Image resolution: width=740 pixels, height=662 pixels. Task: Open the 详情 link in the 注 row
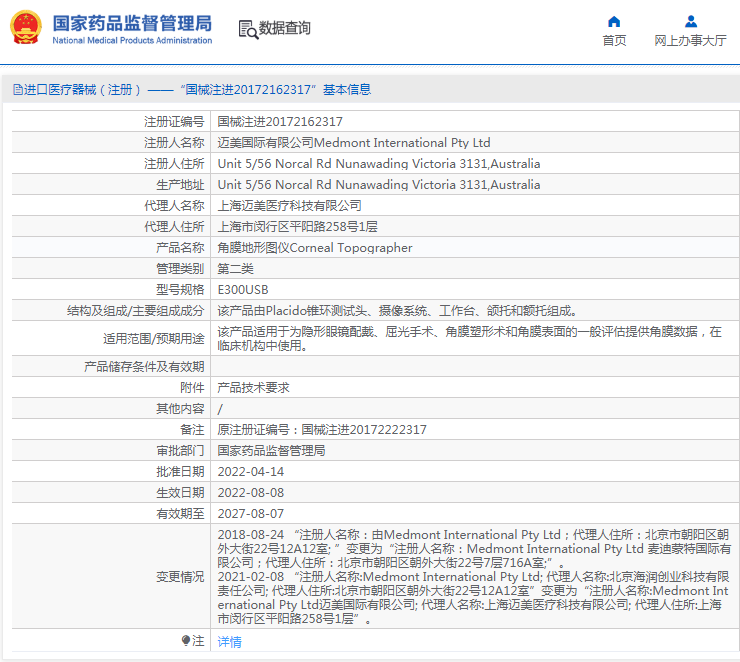pos(229,641)
